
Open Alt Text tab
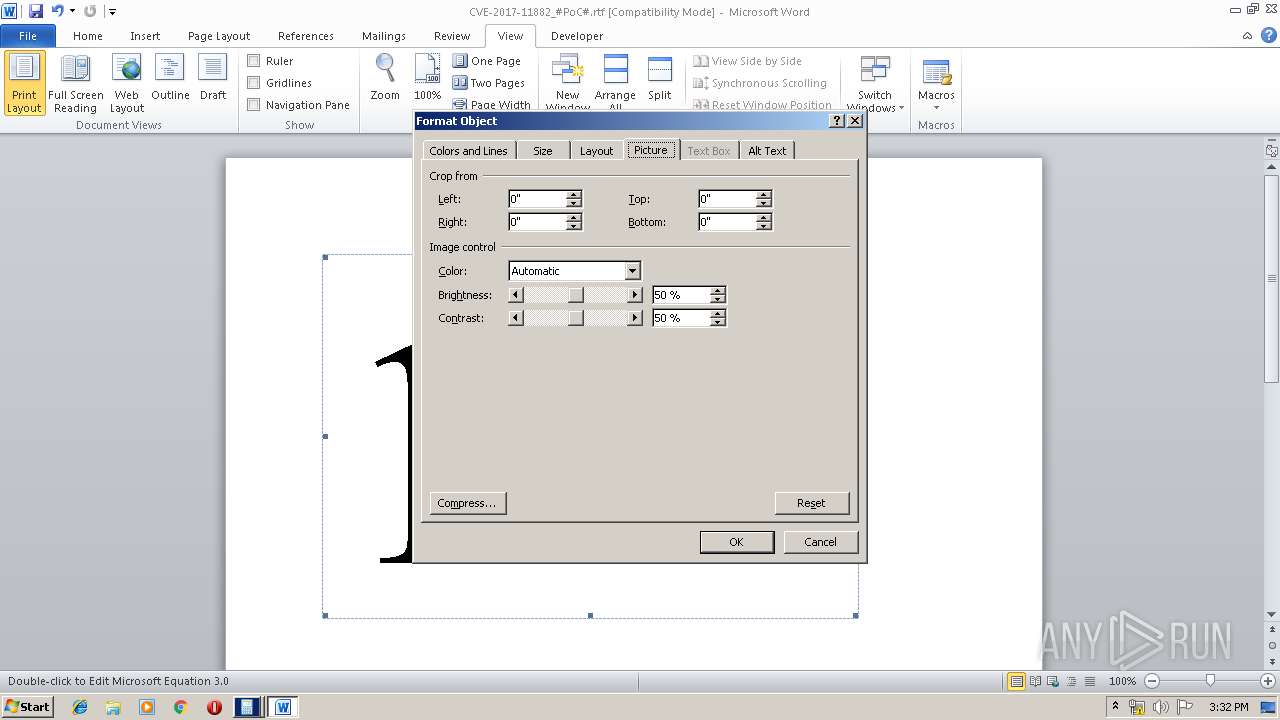pyautogui.click(x=768, y=150)
